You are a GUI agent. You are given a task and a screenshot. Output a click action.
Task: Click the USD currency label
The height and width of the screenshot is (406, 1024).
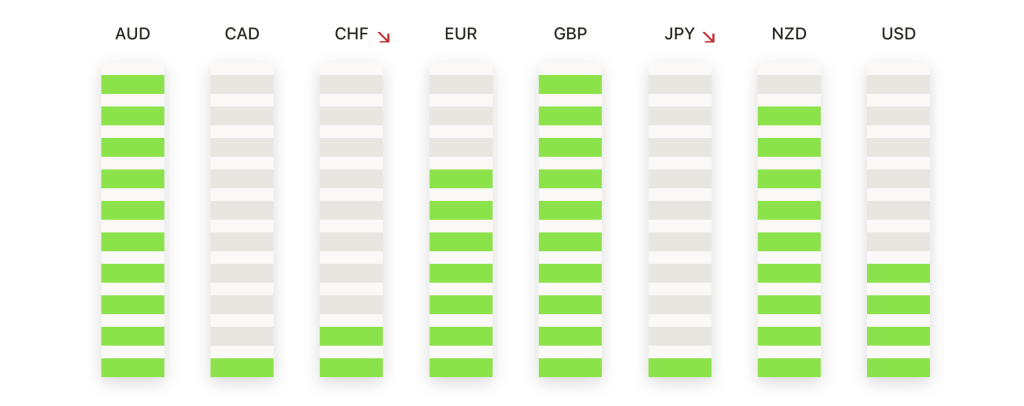pos(899,34)
